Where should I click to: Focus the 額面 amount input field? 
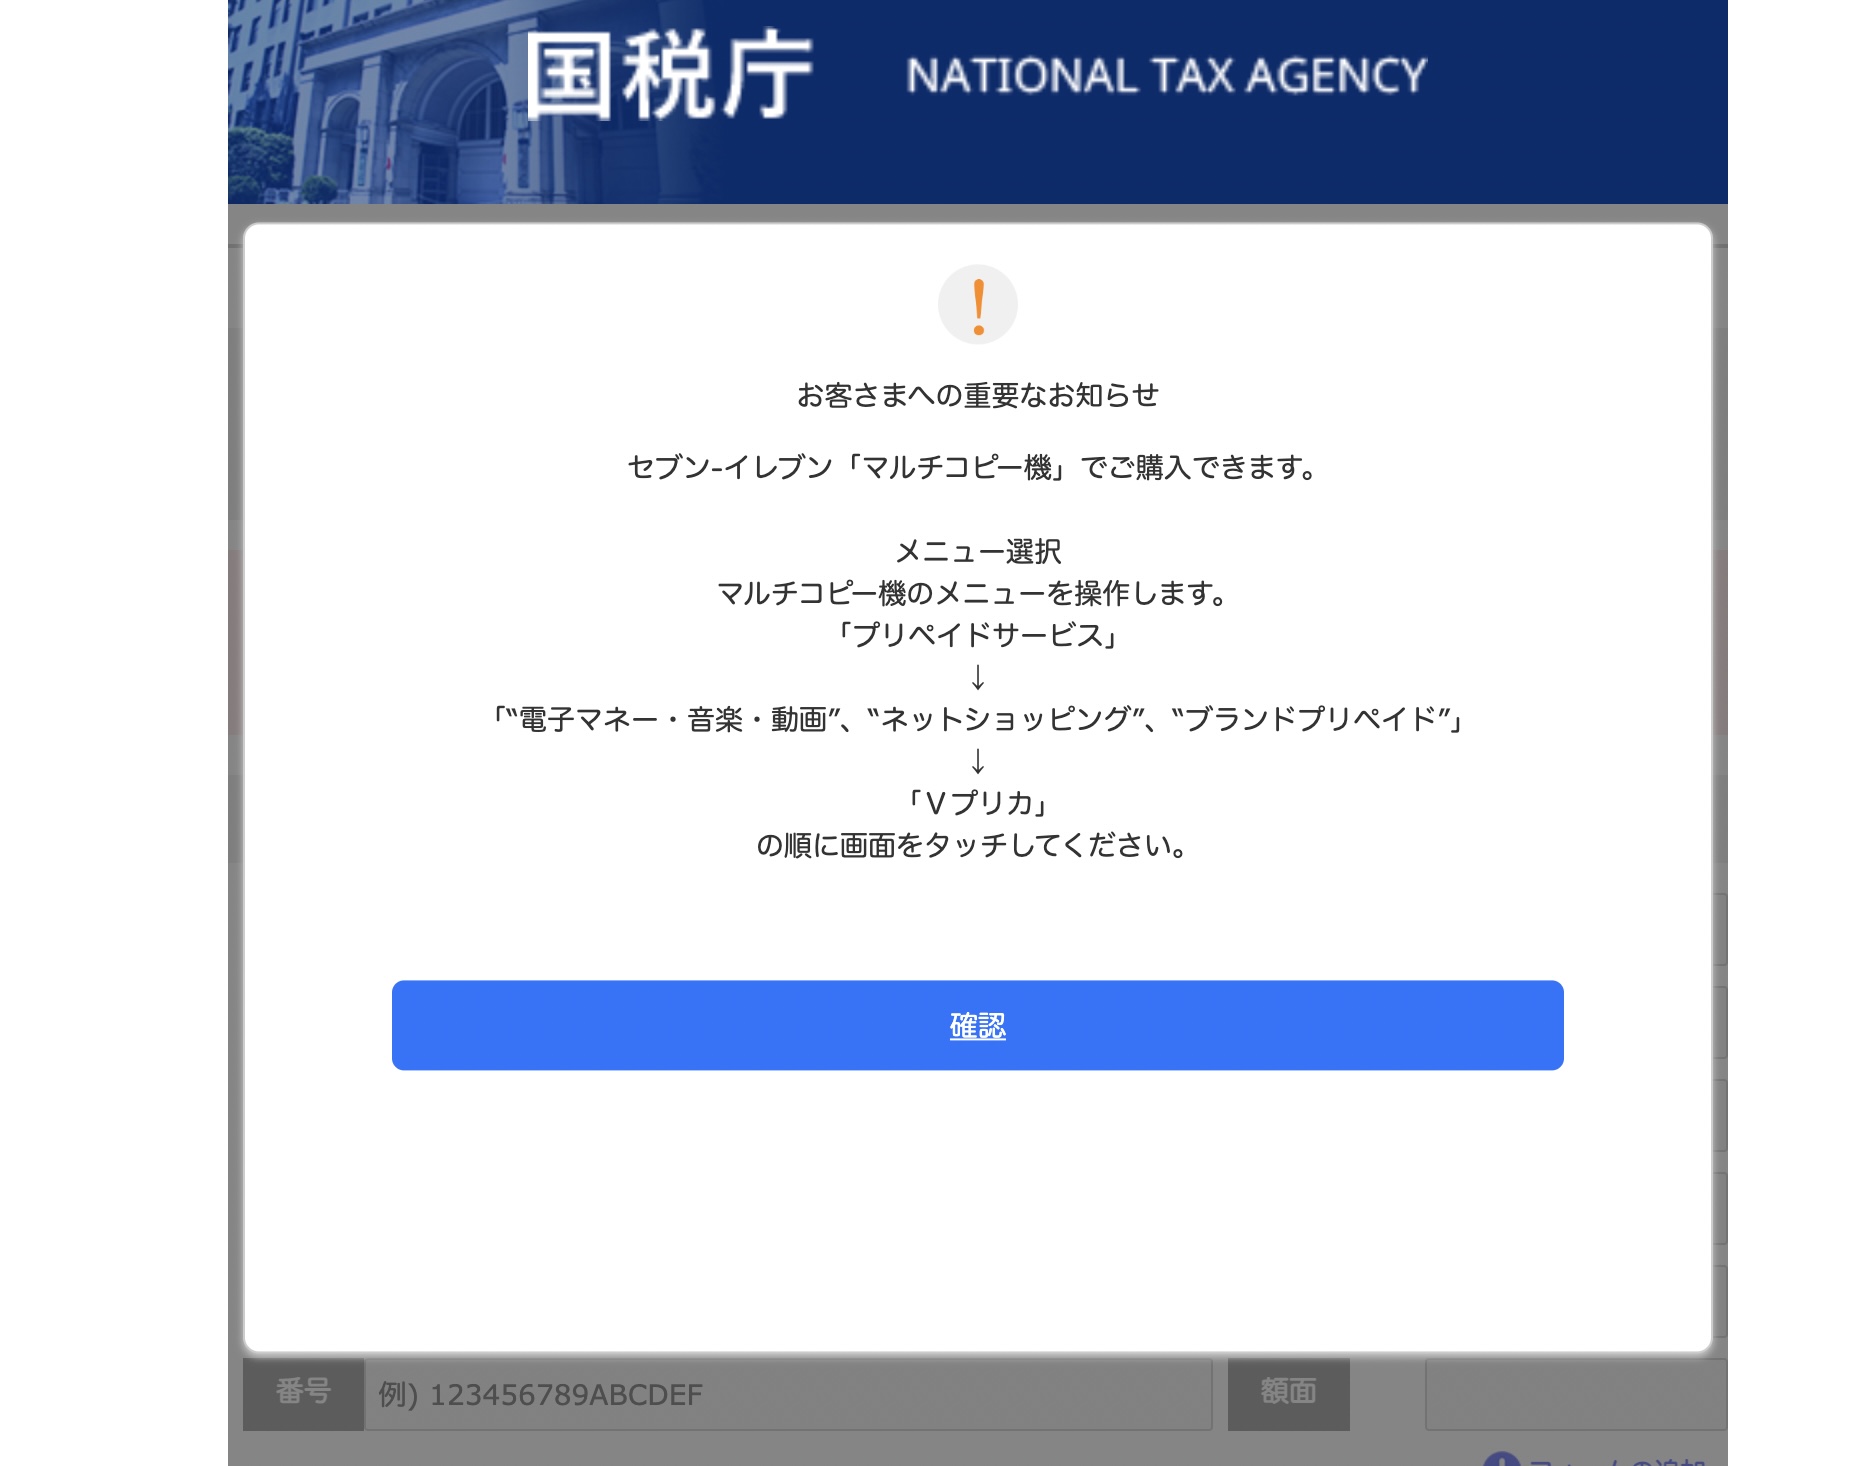point(1576,1393)
